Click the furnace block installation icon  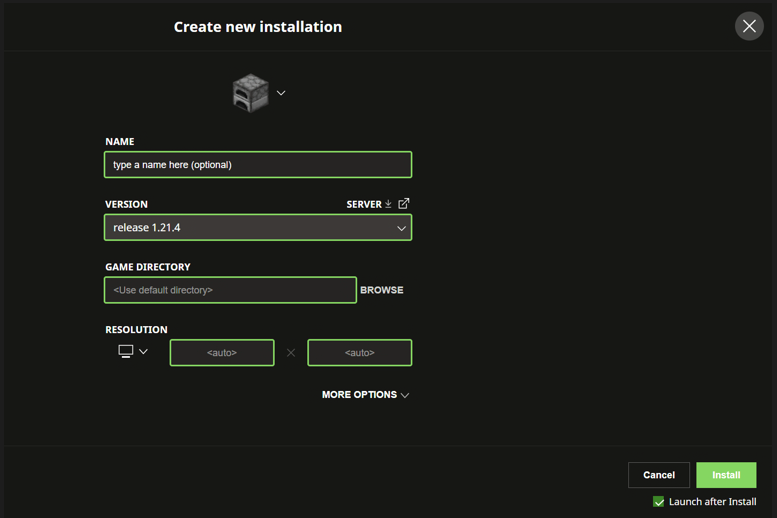(x=250, y=93)
